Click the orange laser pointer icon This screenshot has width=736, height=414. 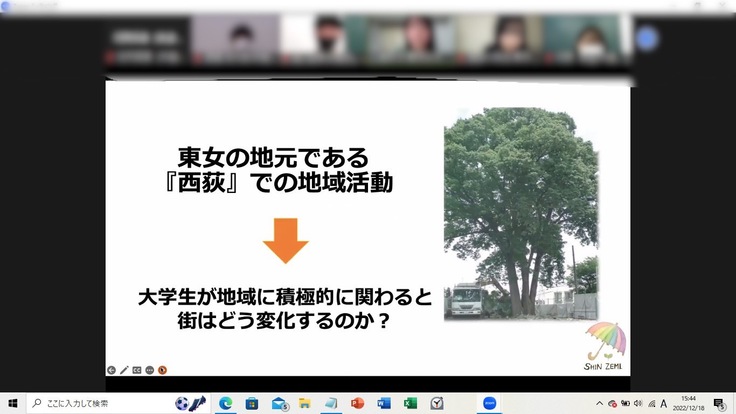[x=162, y=369]
